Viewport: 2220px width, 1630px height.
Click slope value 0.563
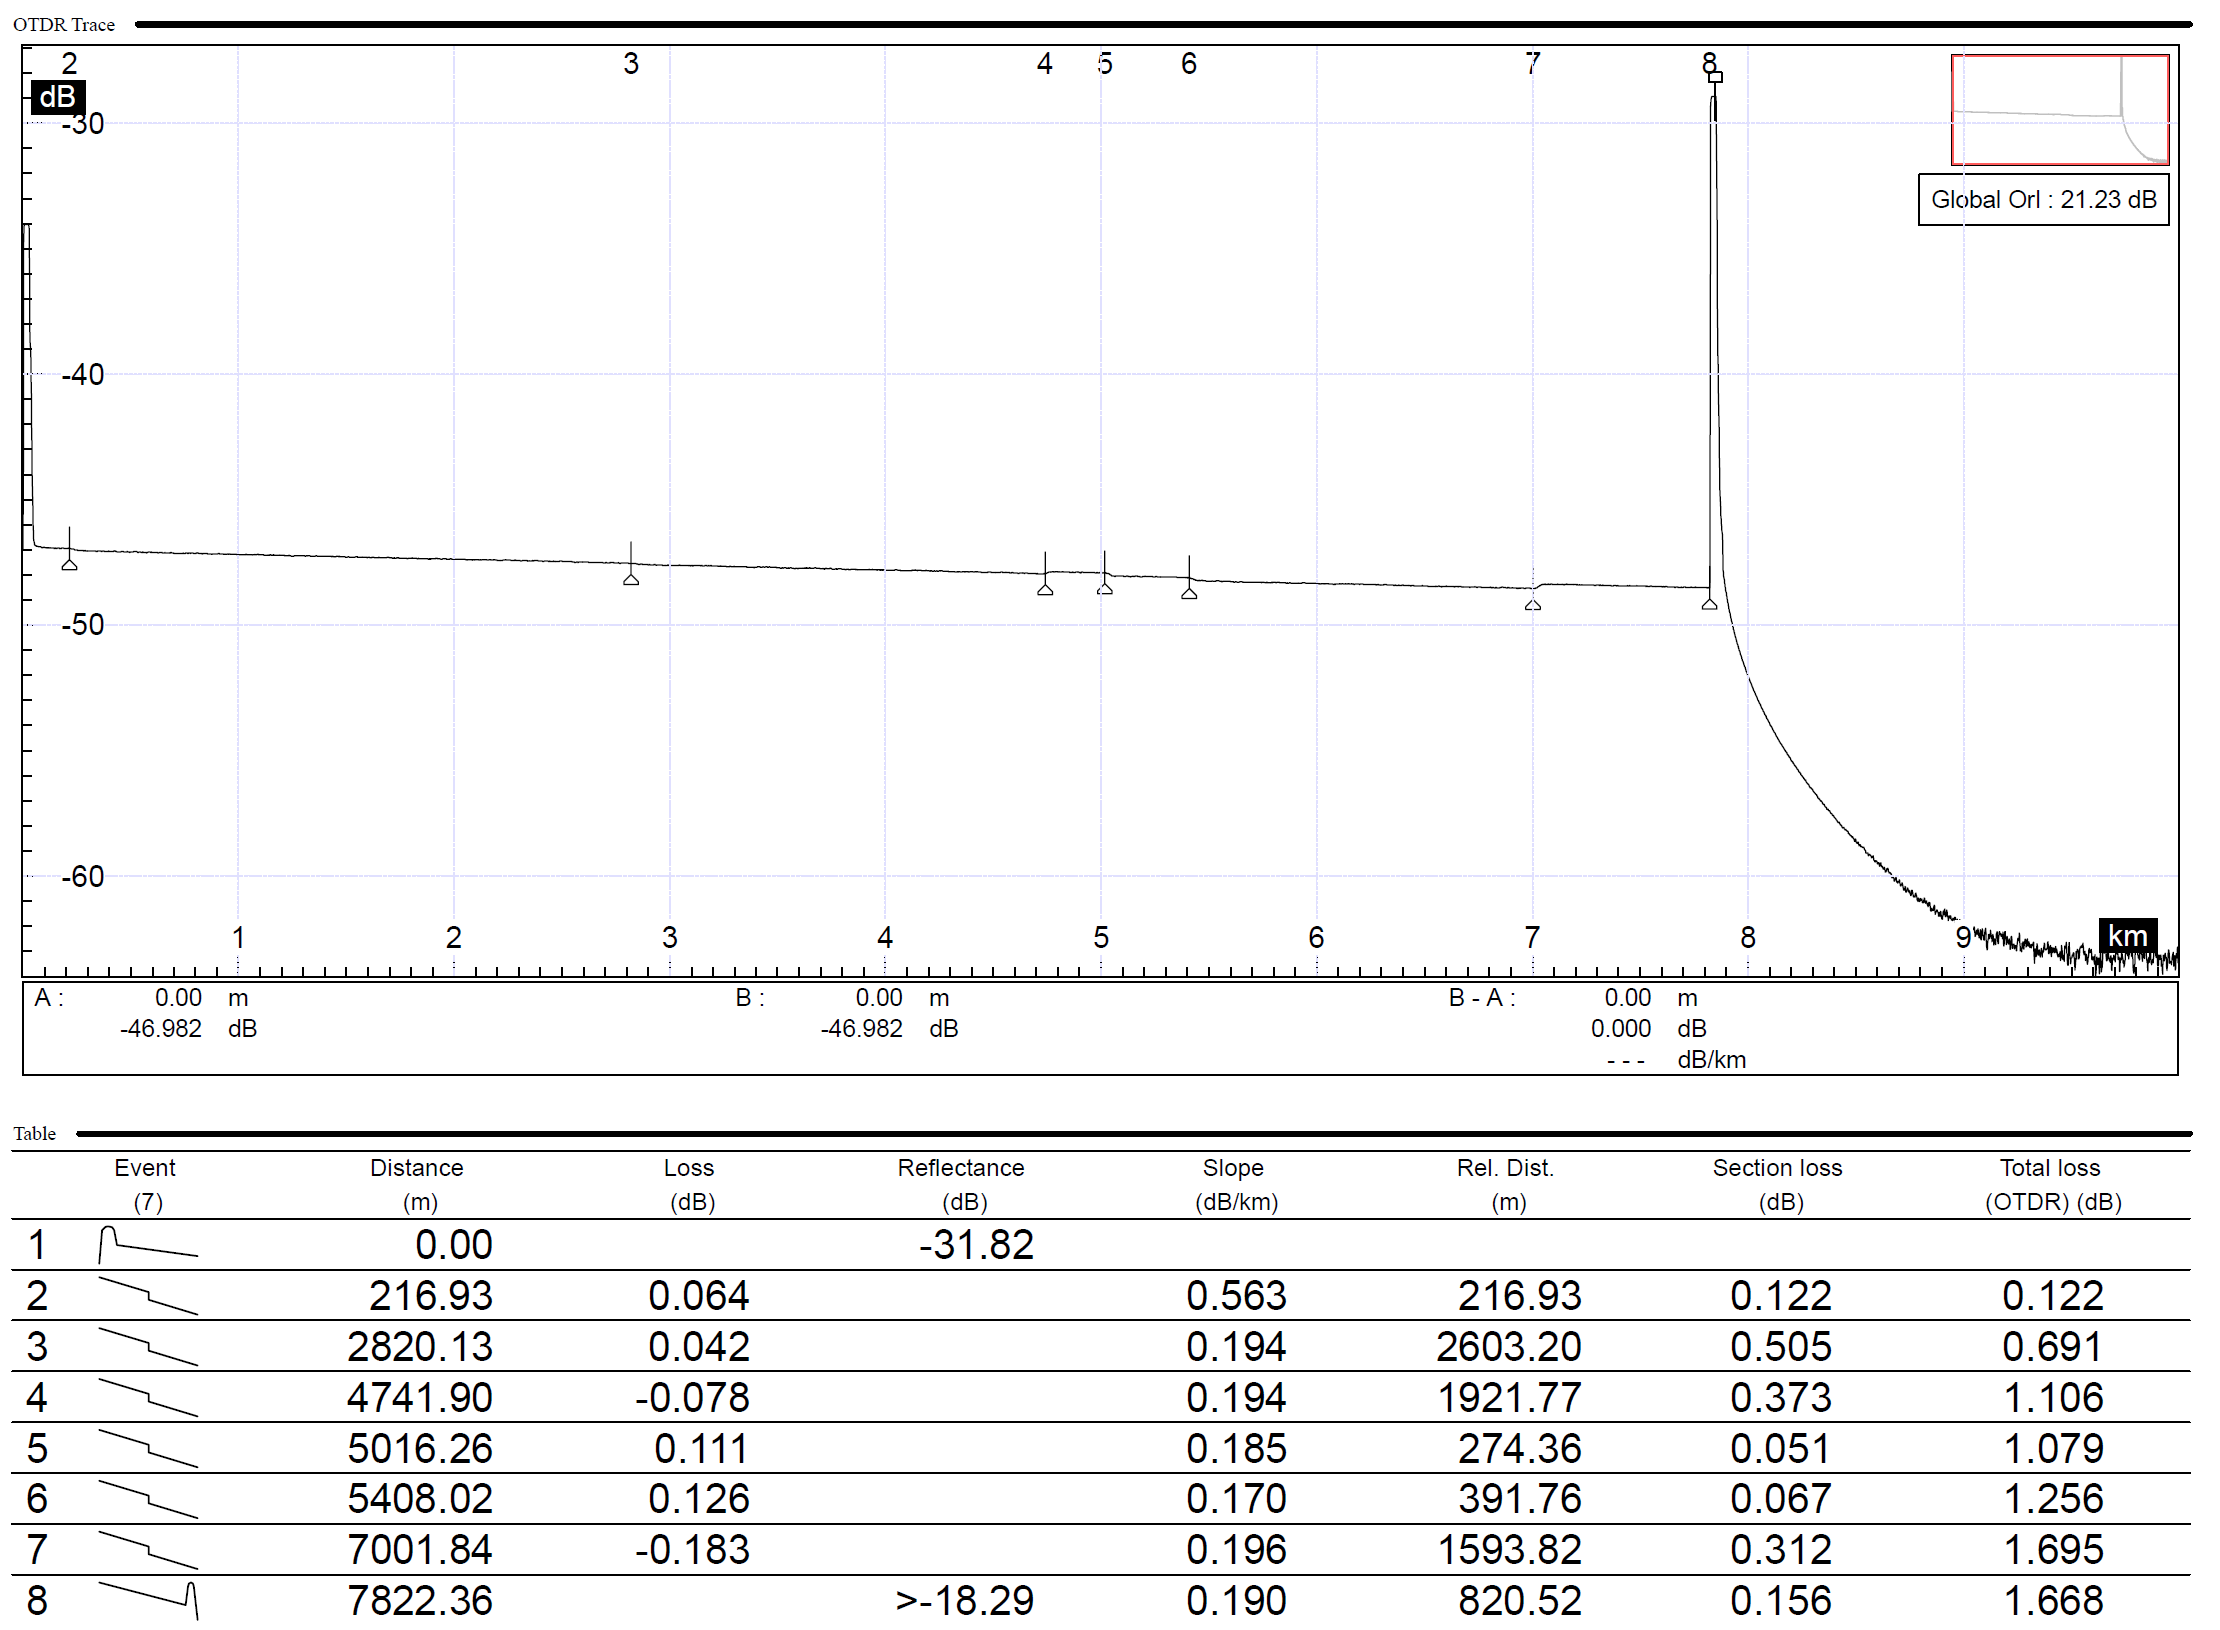pos(1237,1296)
